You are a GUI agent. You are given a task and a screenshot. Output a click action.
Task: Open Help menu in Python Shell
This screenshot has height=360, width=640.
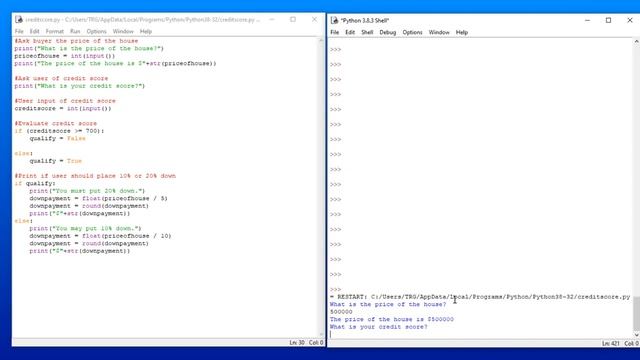462,32
